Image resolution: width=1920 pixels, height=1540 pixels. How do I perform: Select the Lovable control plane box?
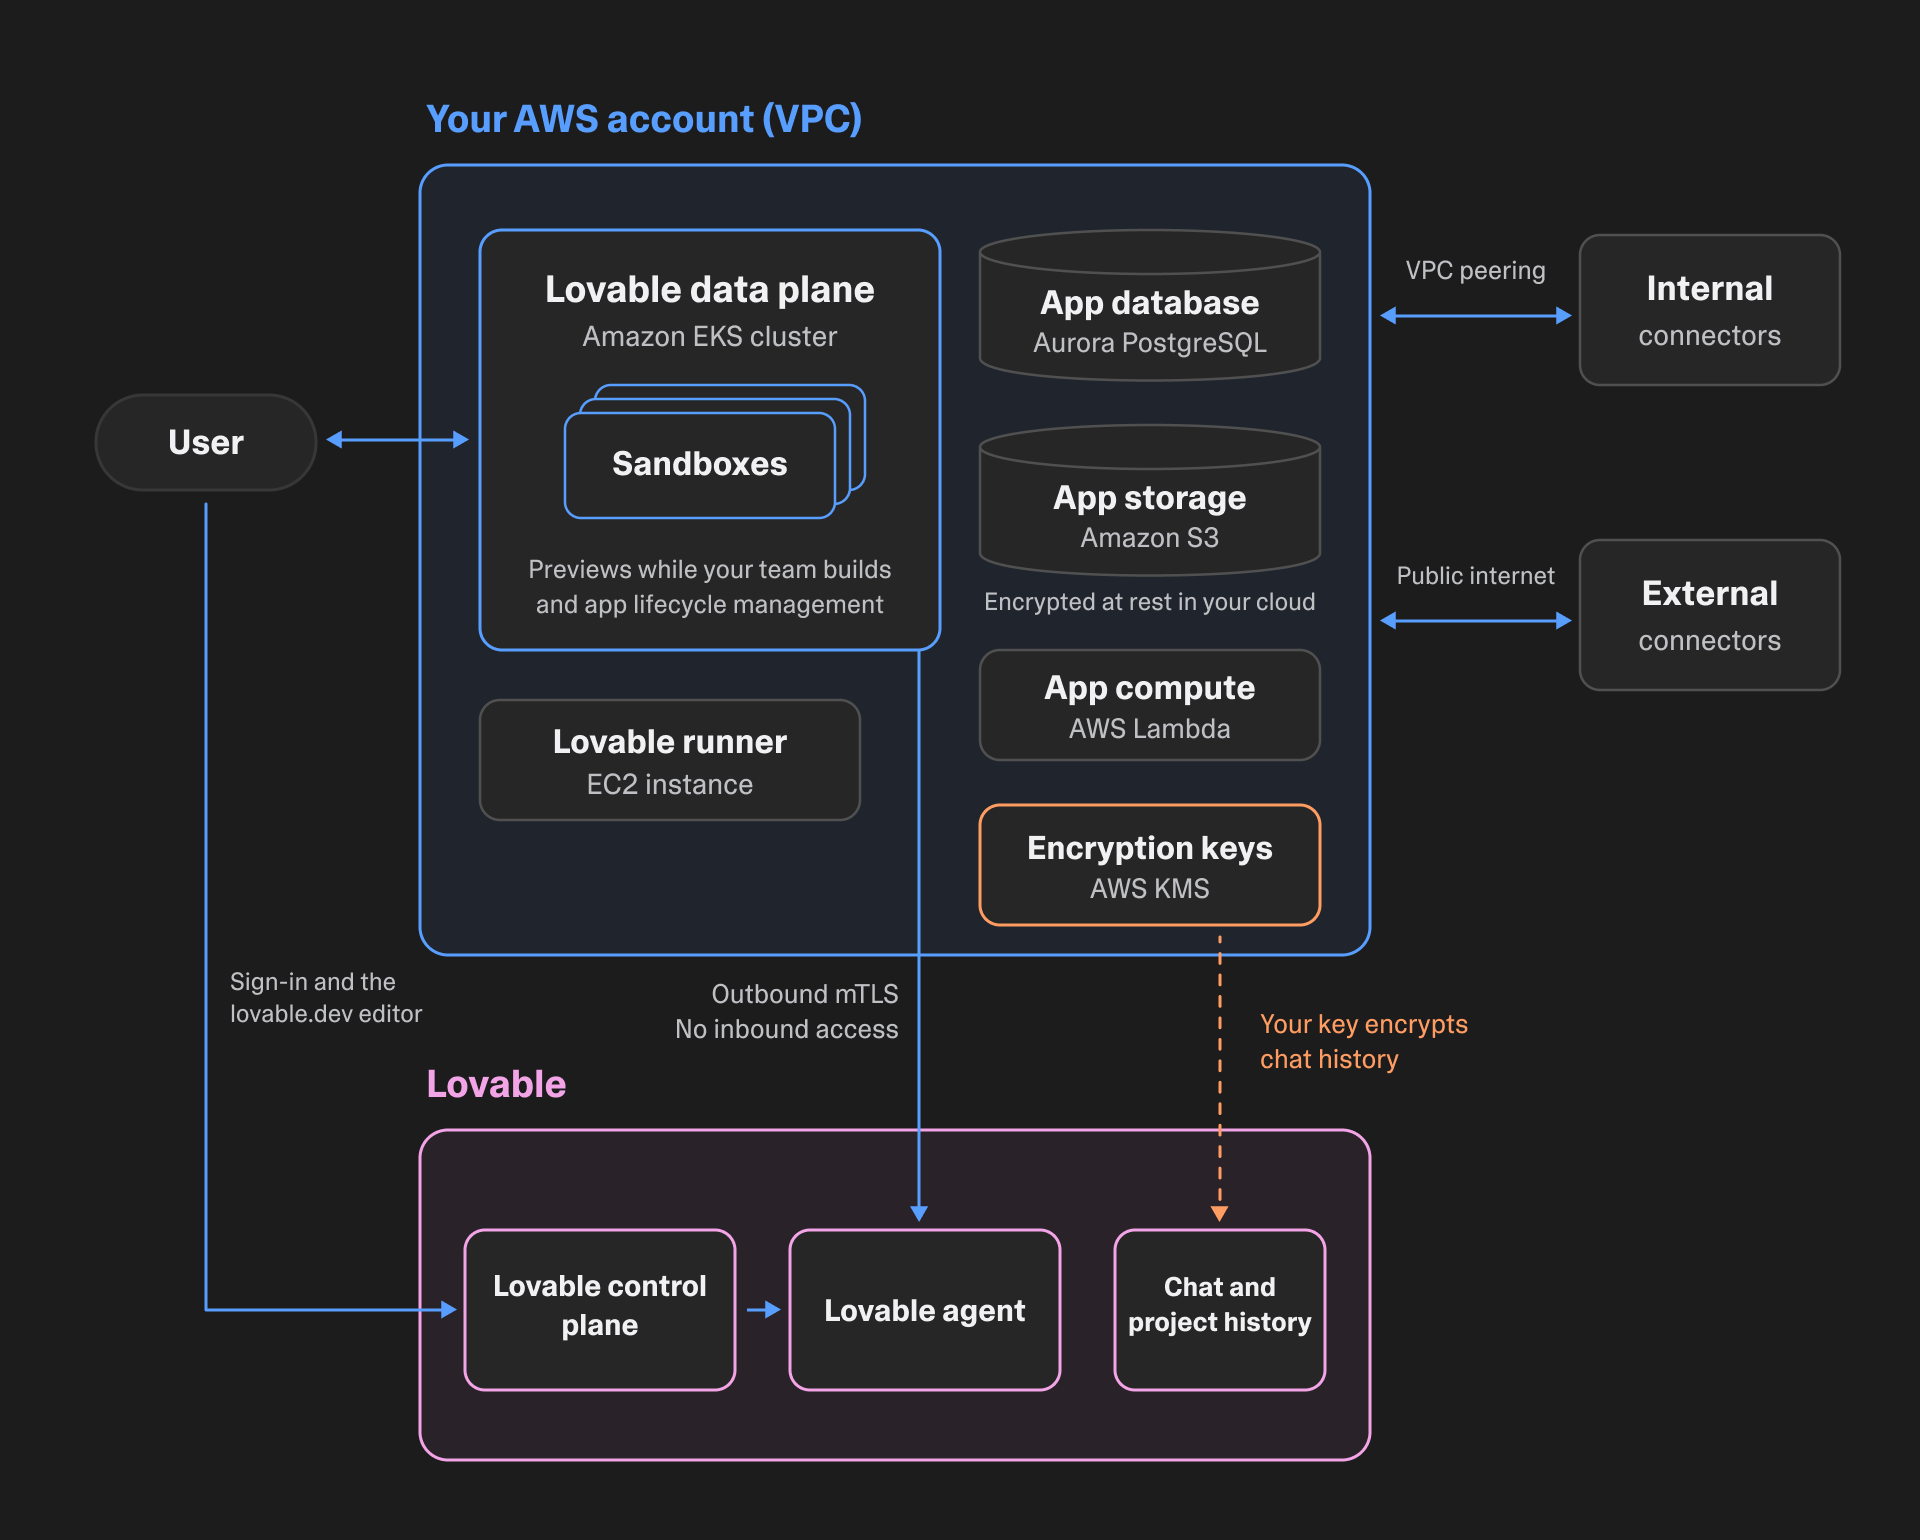tap(600, 1310)
